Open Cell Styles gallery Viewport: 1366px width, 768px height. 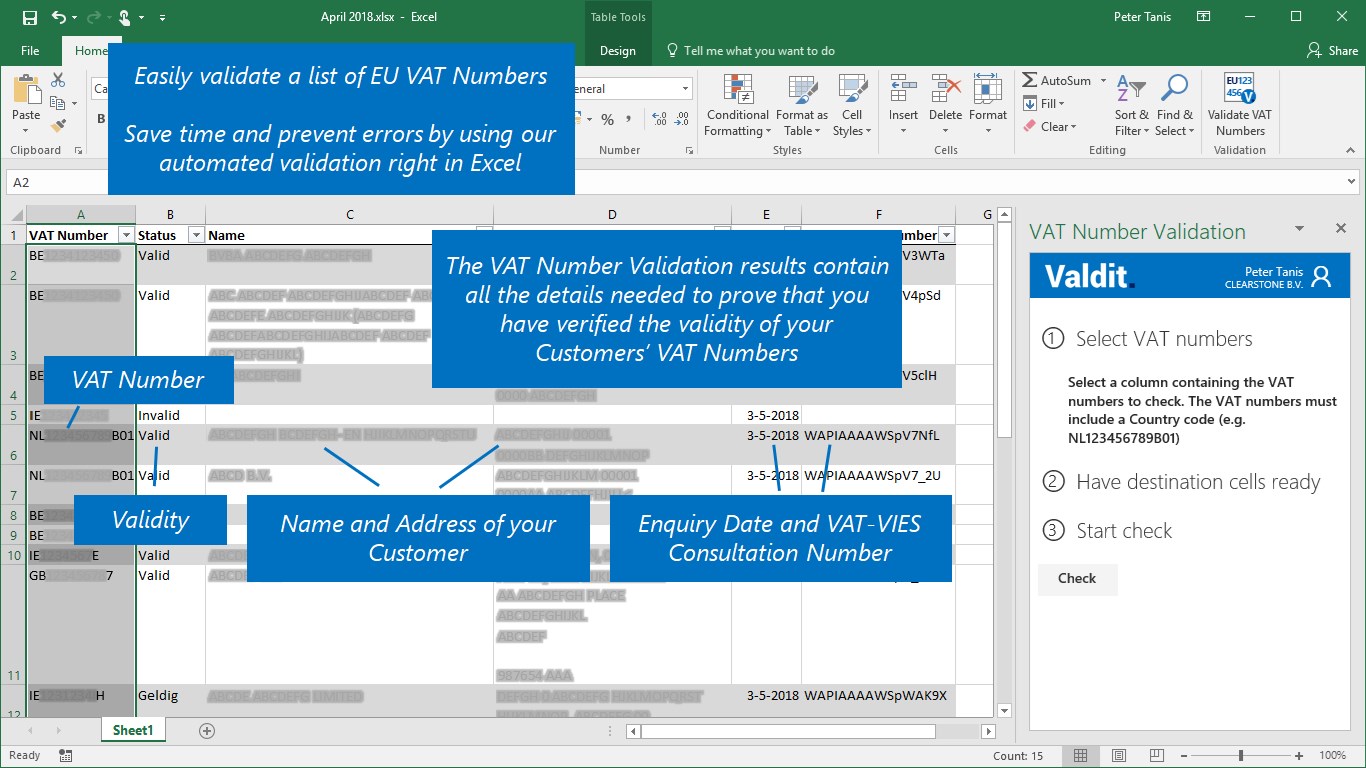852,106
